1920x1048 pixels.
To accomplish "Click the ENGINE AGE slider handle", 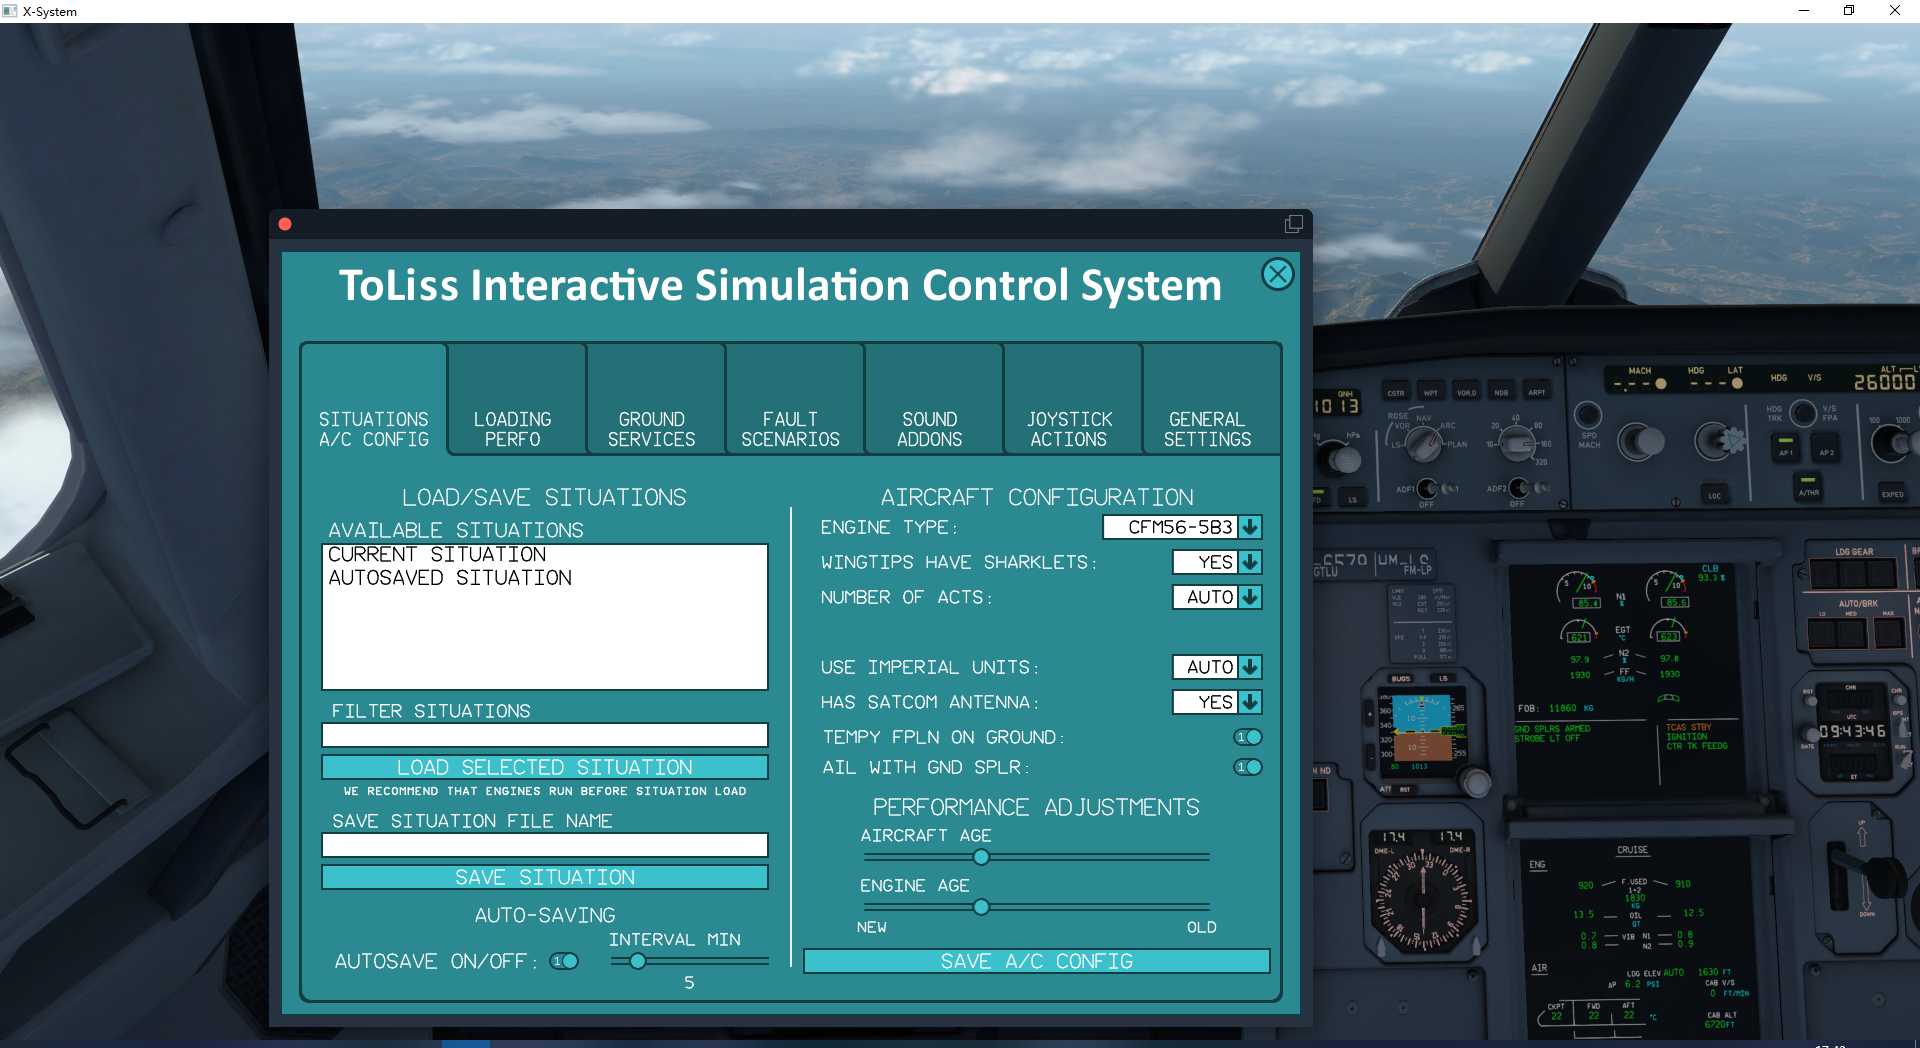I will point(981,907).
